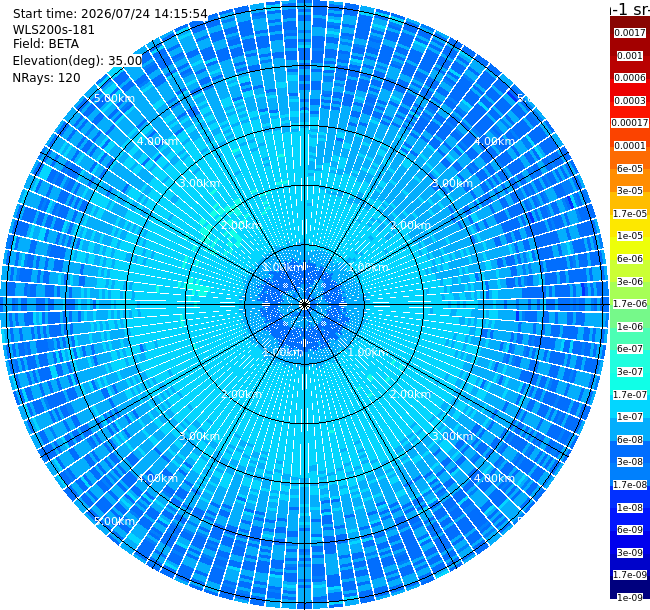Click the 1e-09 minimum colorbar label
The height and width of the screenshot is (610, 650).
point(630,598)
